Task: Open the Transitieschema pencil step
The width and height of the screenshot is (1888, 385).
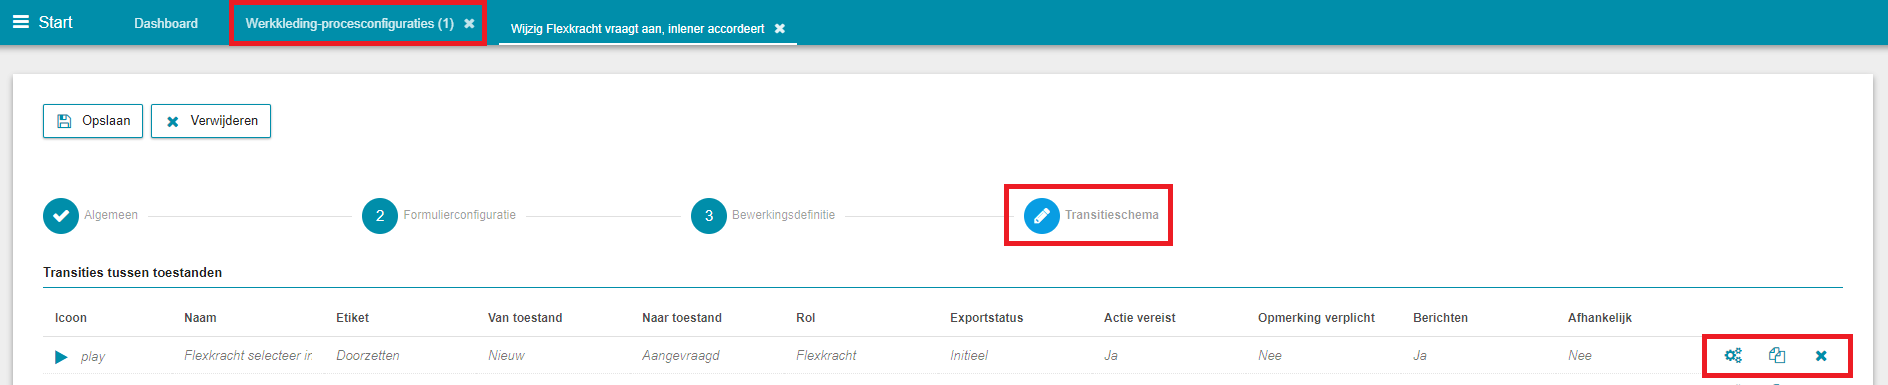Action: 1042,215
